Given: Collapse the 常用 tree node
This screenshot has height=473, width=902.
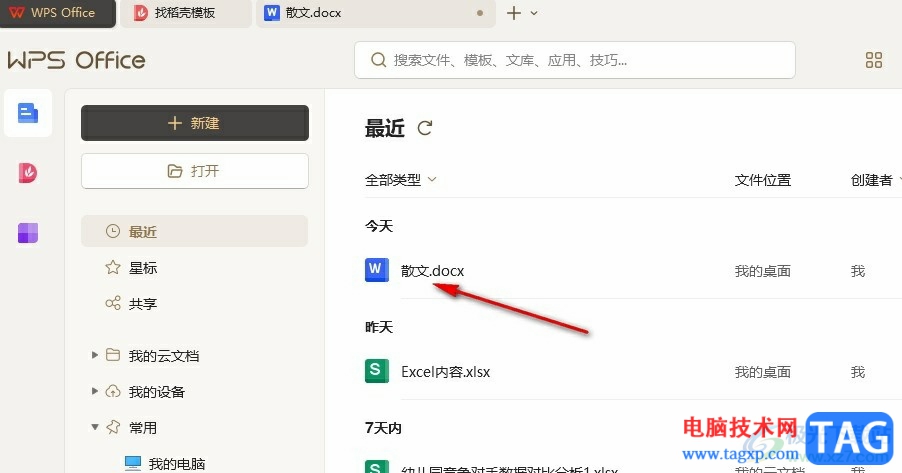Looking at the screenshot, I should point(95,427).
